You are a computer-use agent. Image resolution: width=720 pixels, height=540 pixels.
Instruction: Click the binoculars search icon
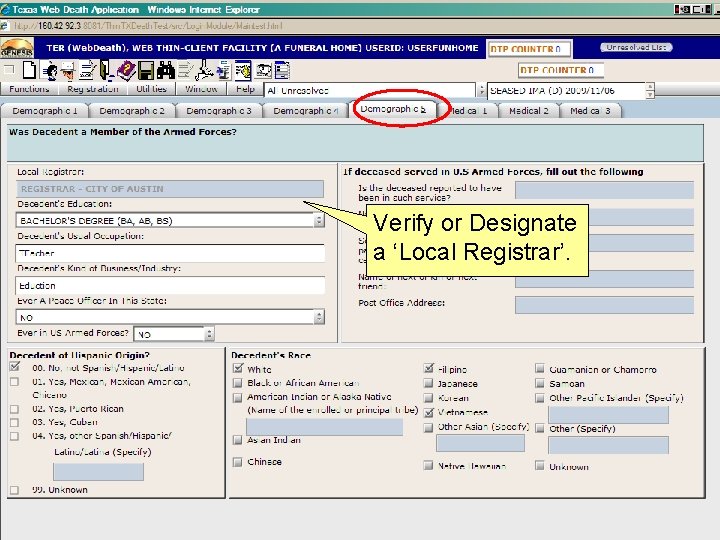pos(166,70)
